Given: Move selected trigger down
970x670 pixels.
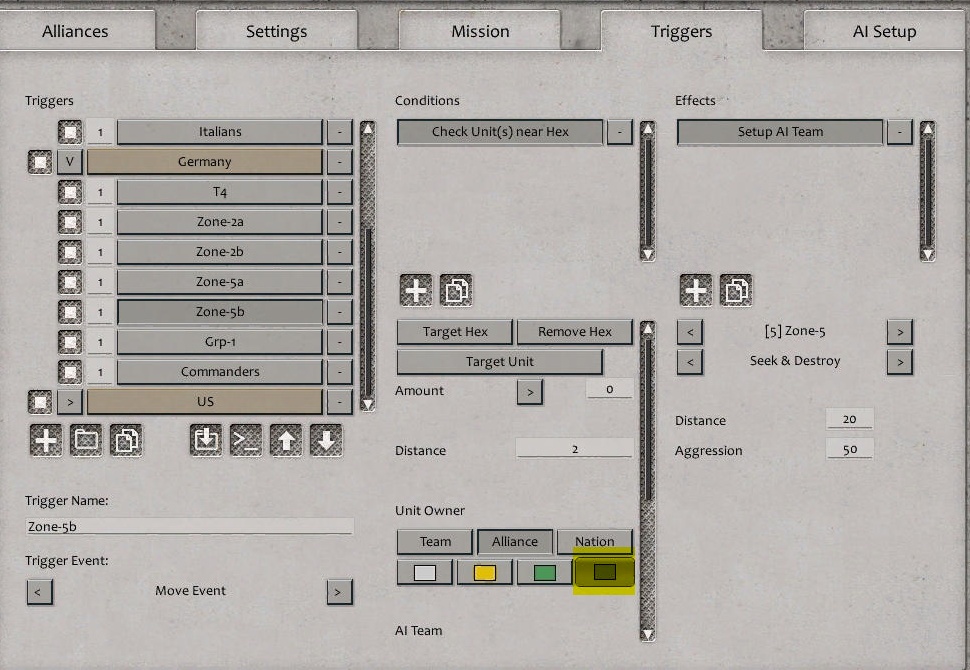Looking at the screenshot, I should [326, 440].
